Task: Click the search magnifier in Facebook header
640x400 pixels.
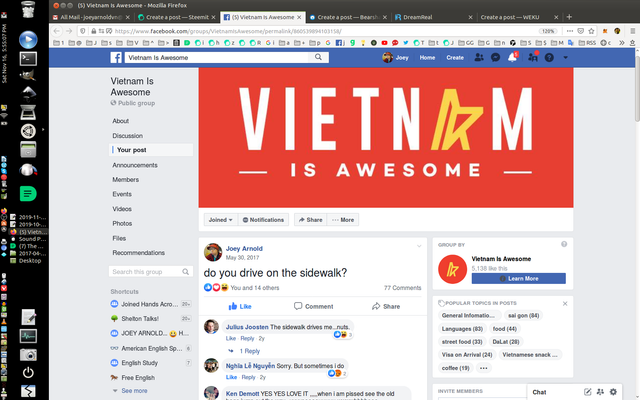Action: click(318, 58)
